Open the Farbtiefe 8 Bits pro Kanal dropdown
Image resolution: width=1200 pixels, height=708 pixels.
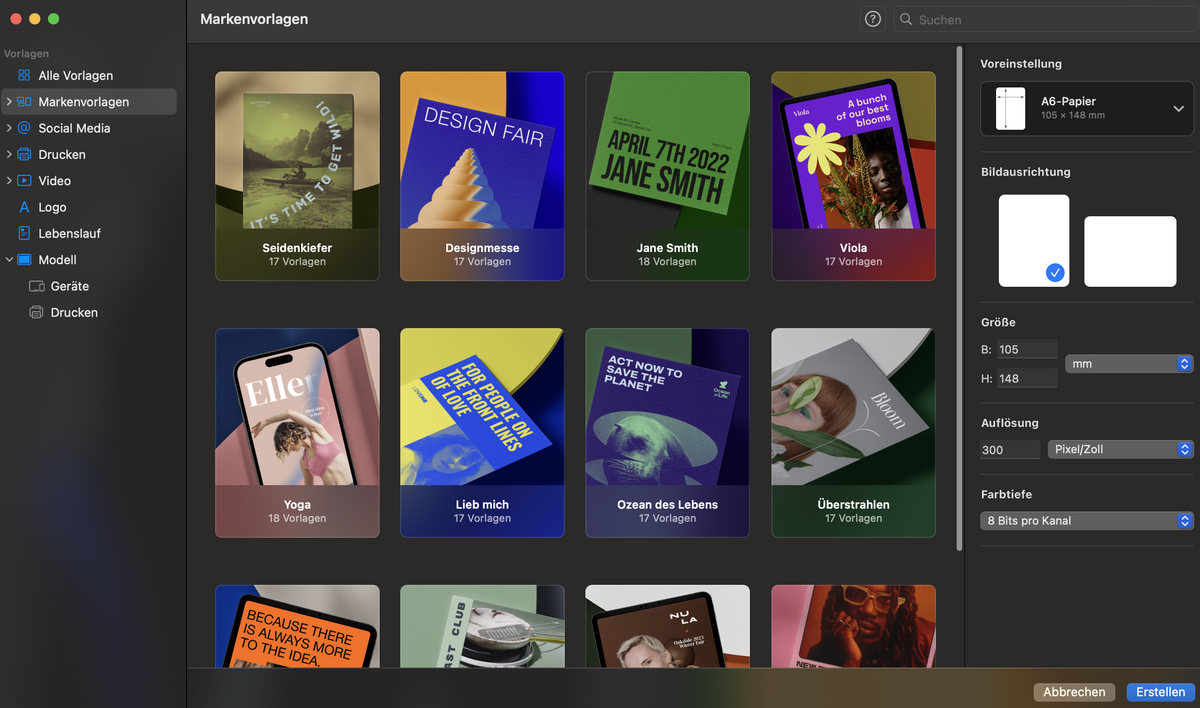[x=1087, y=521]
